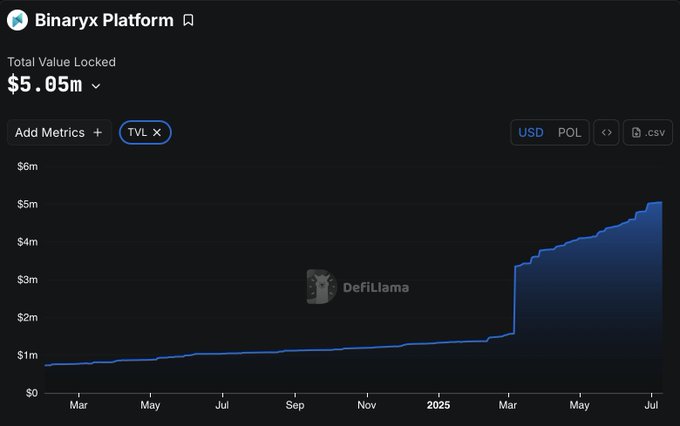Click the $5.05m TVL value
This screenshot has width=680, height=426.
45,84
